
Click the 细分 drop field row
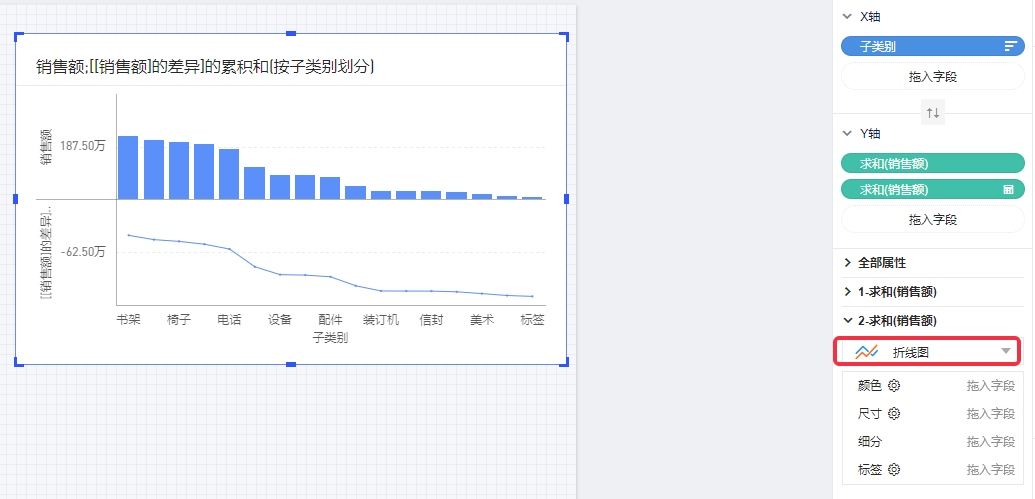932,441
